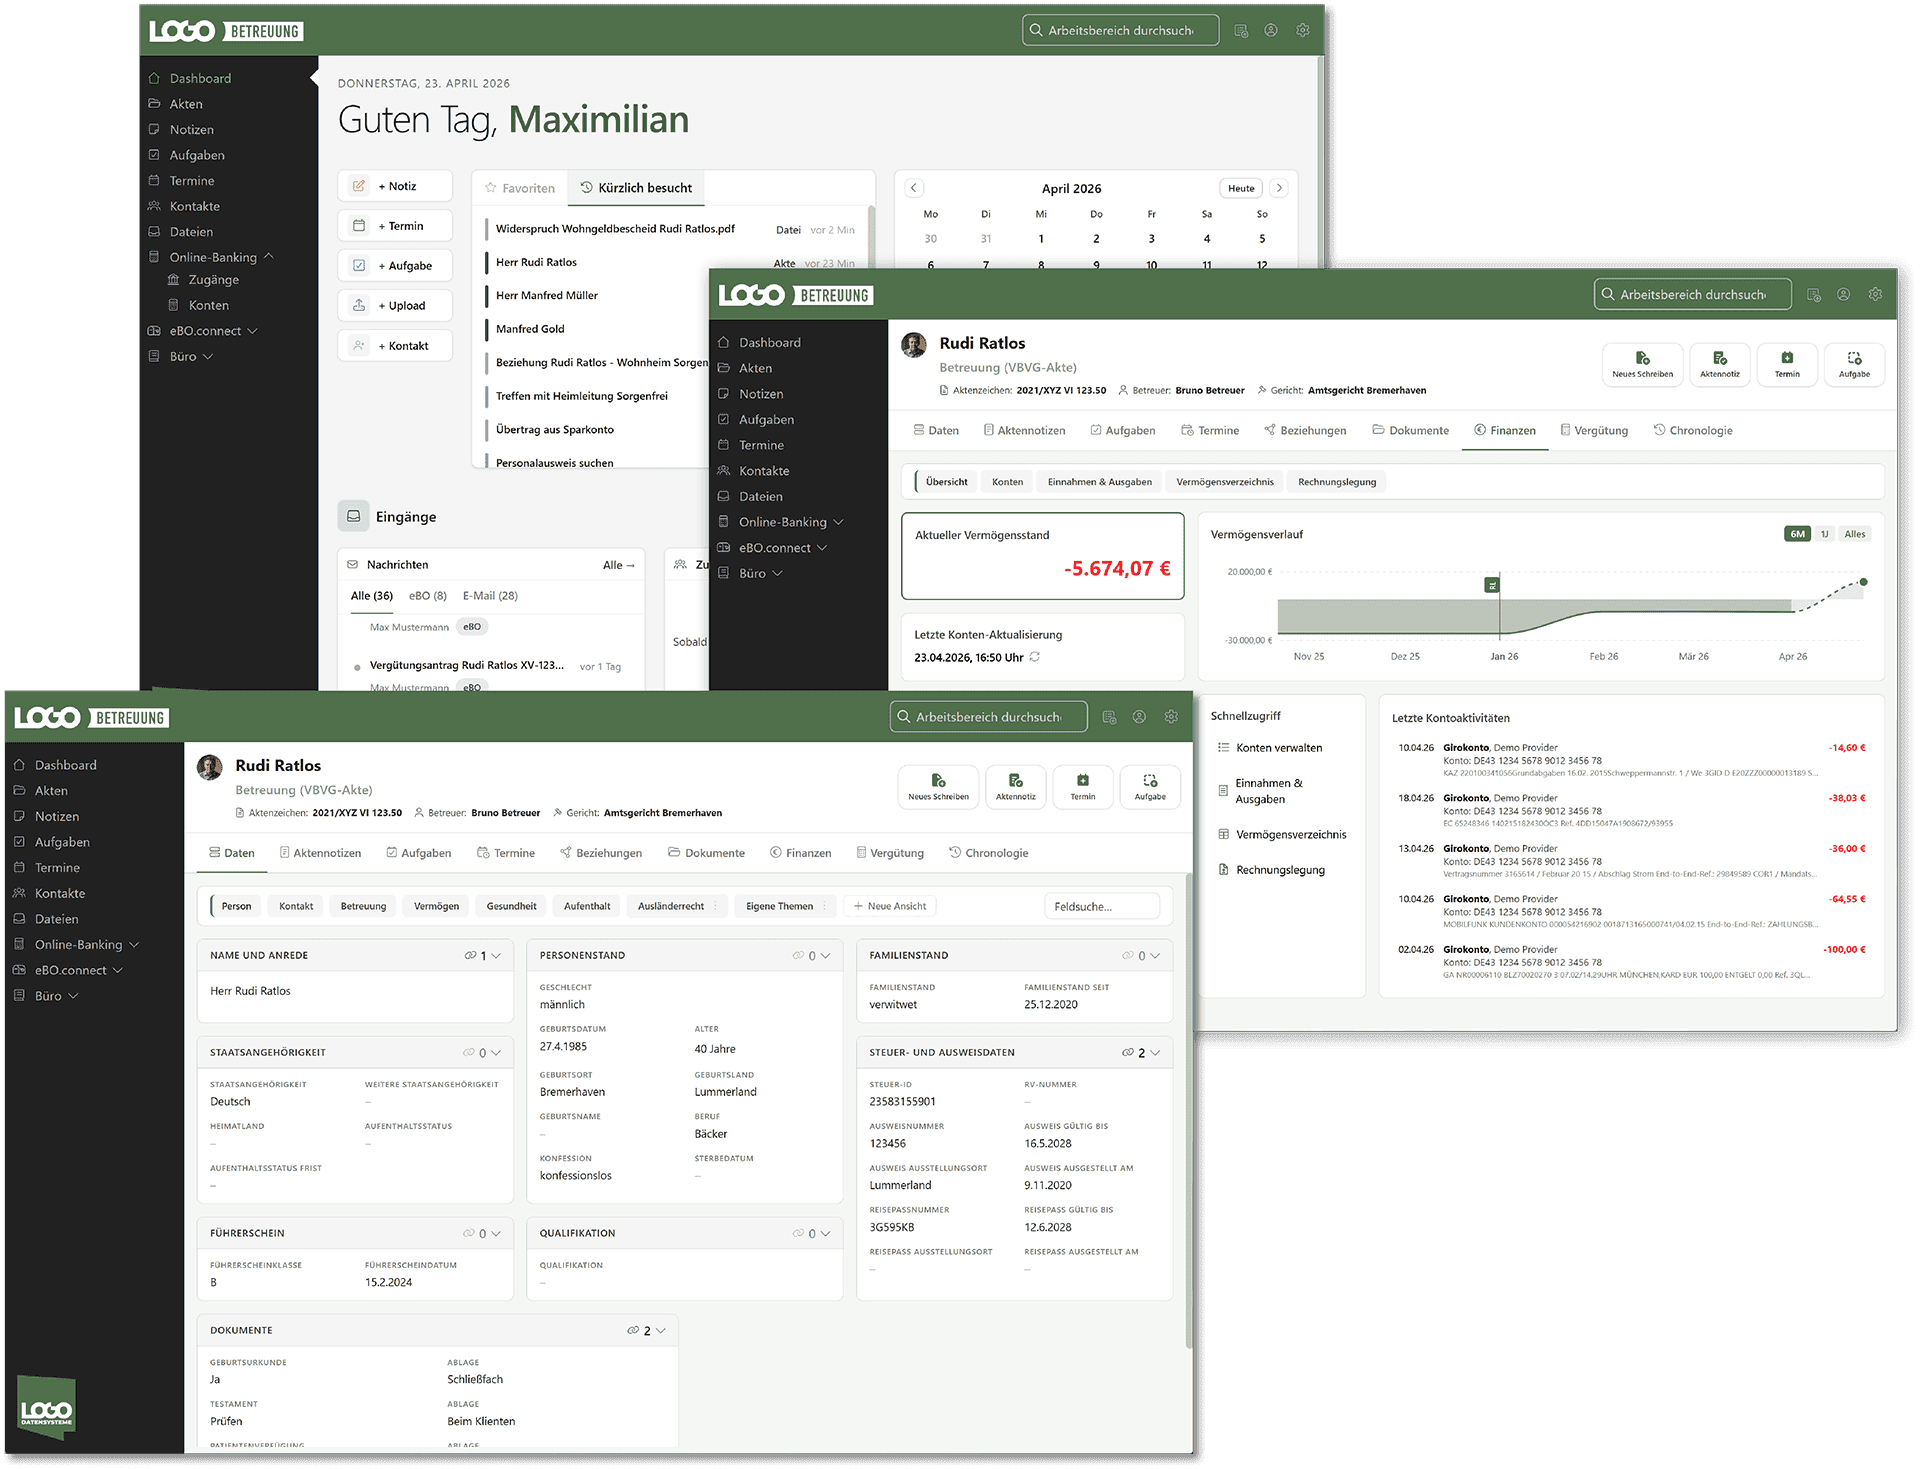Open Beziehungen tab in the Daten window
Viewport: 1920px width, 1469px height.
601,853
